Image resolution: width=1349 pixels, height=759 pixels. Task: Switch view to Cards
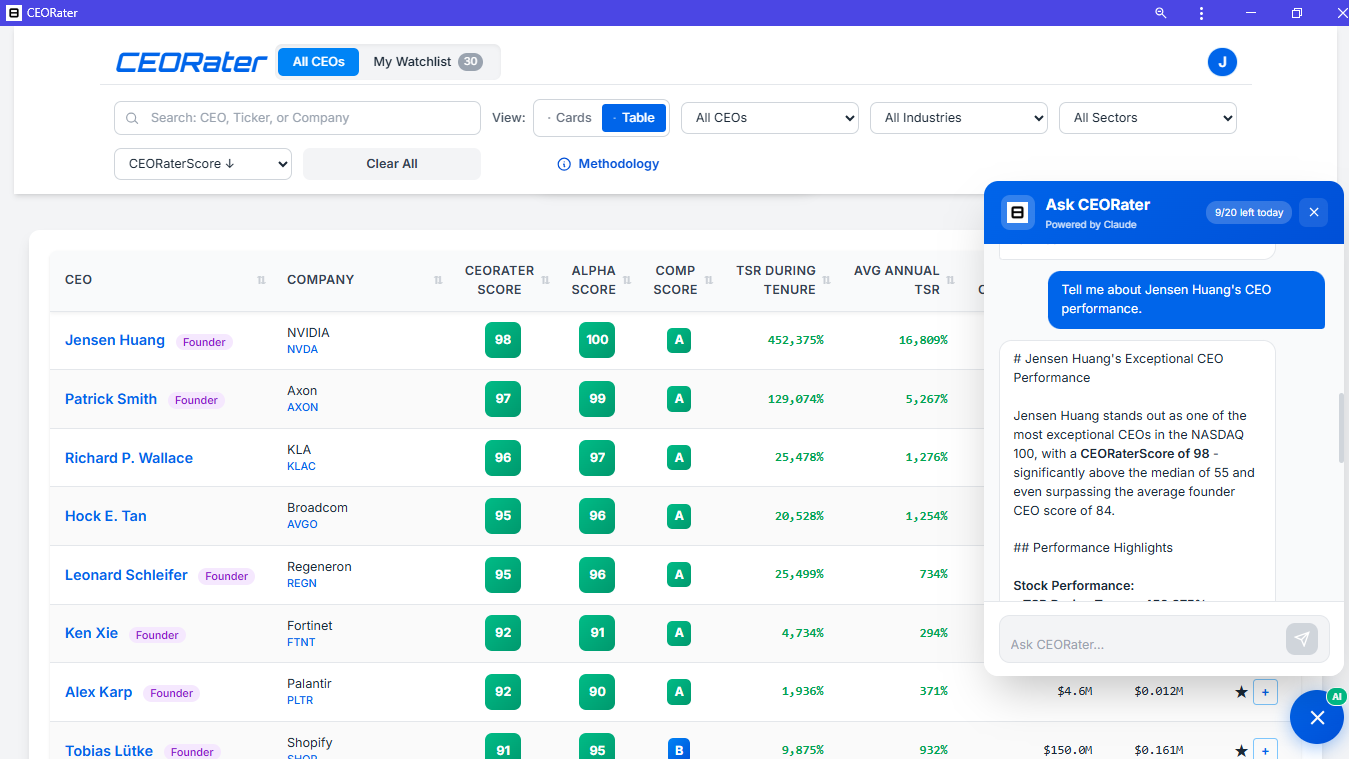(x=569, y=118)
